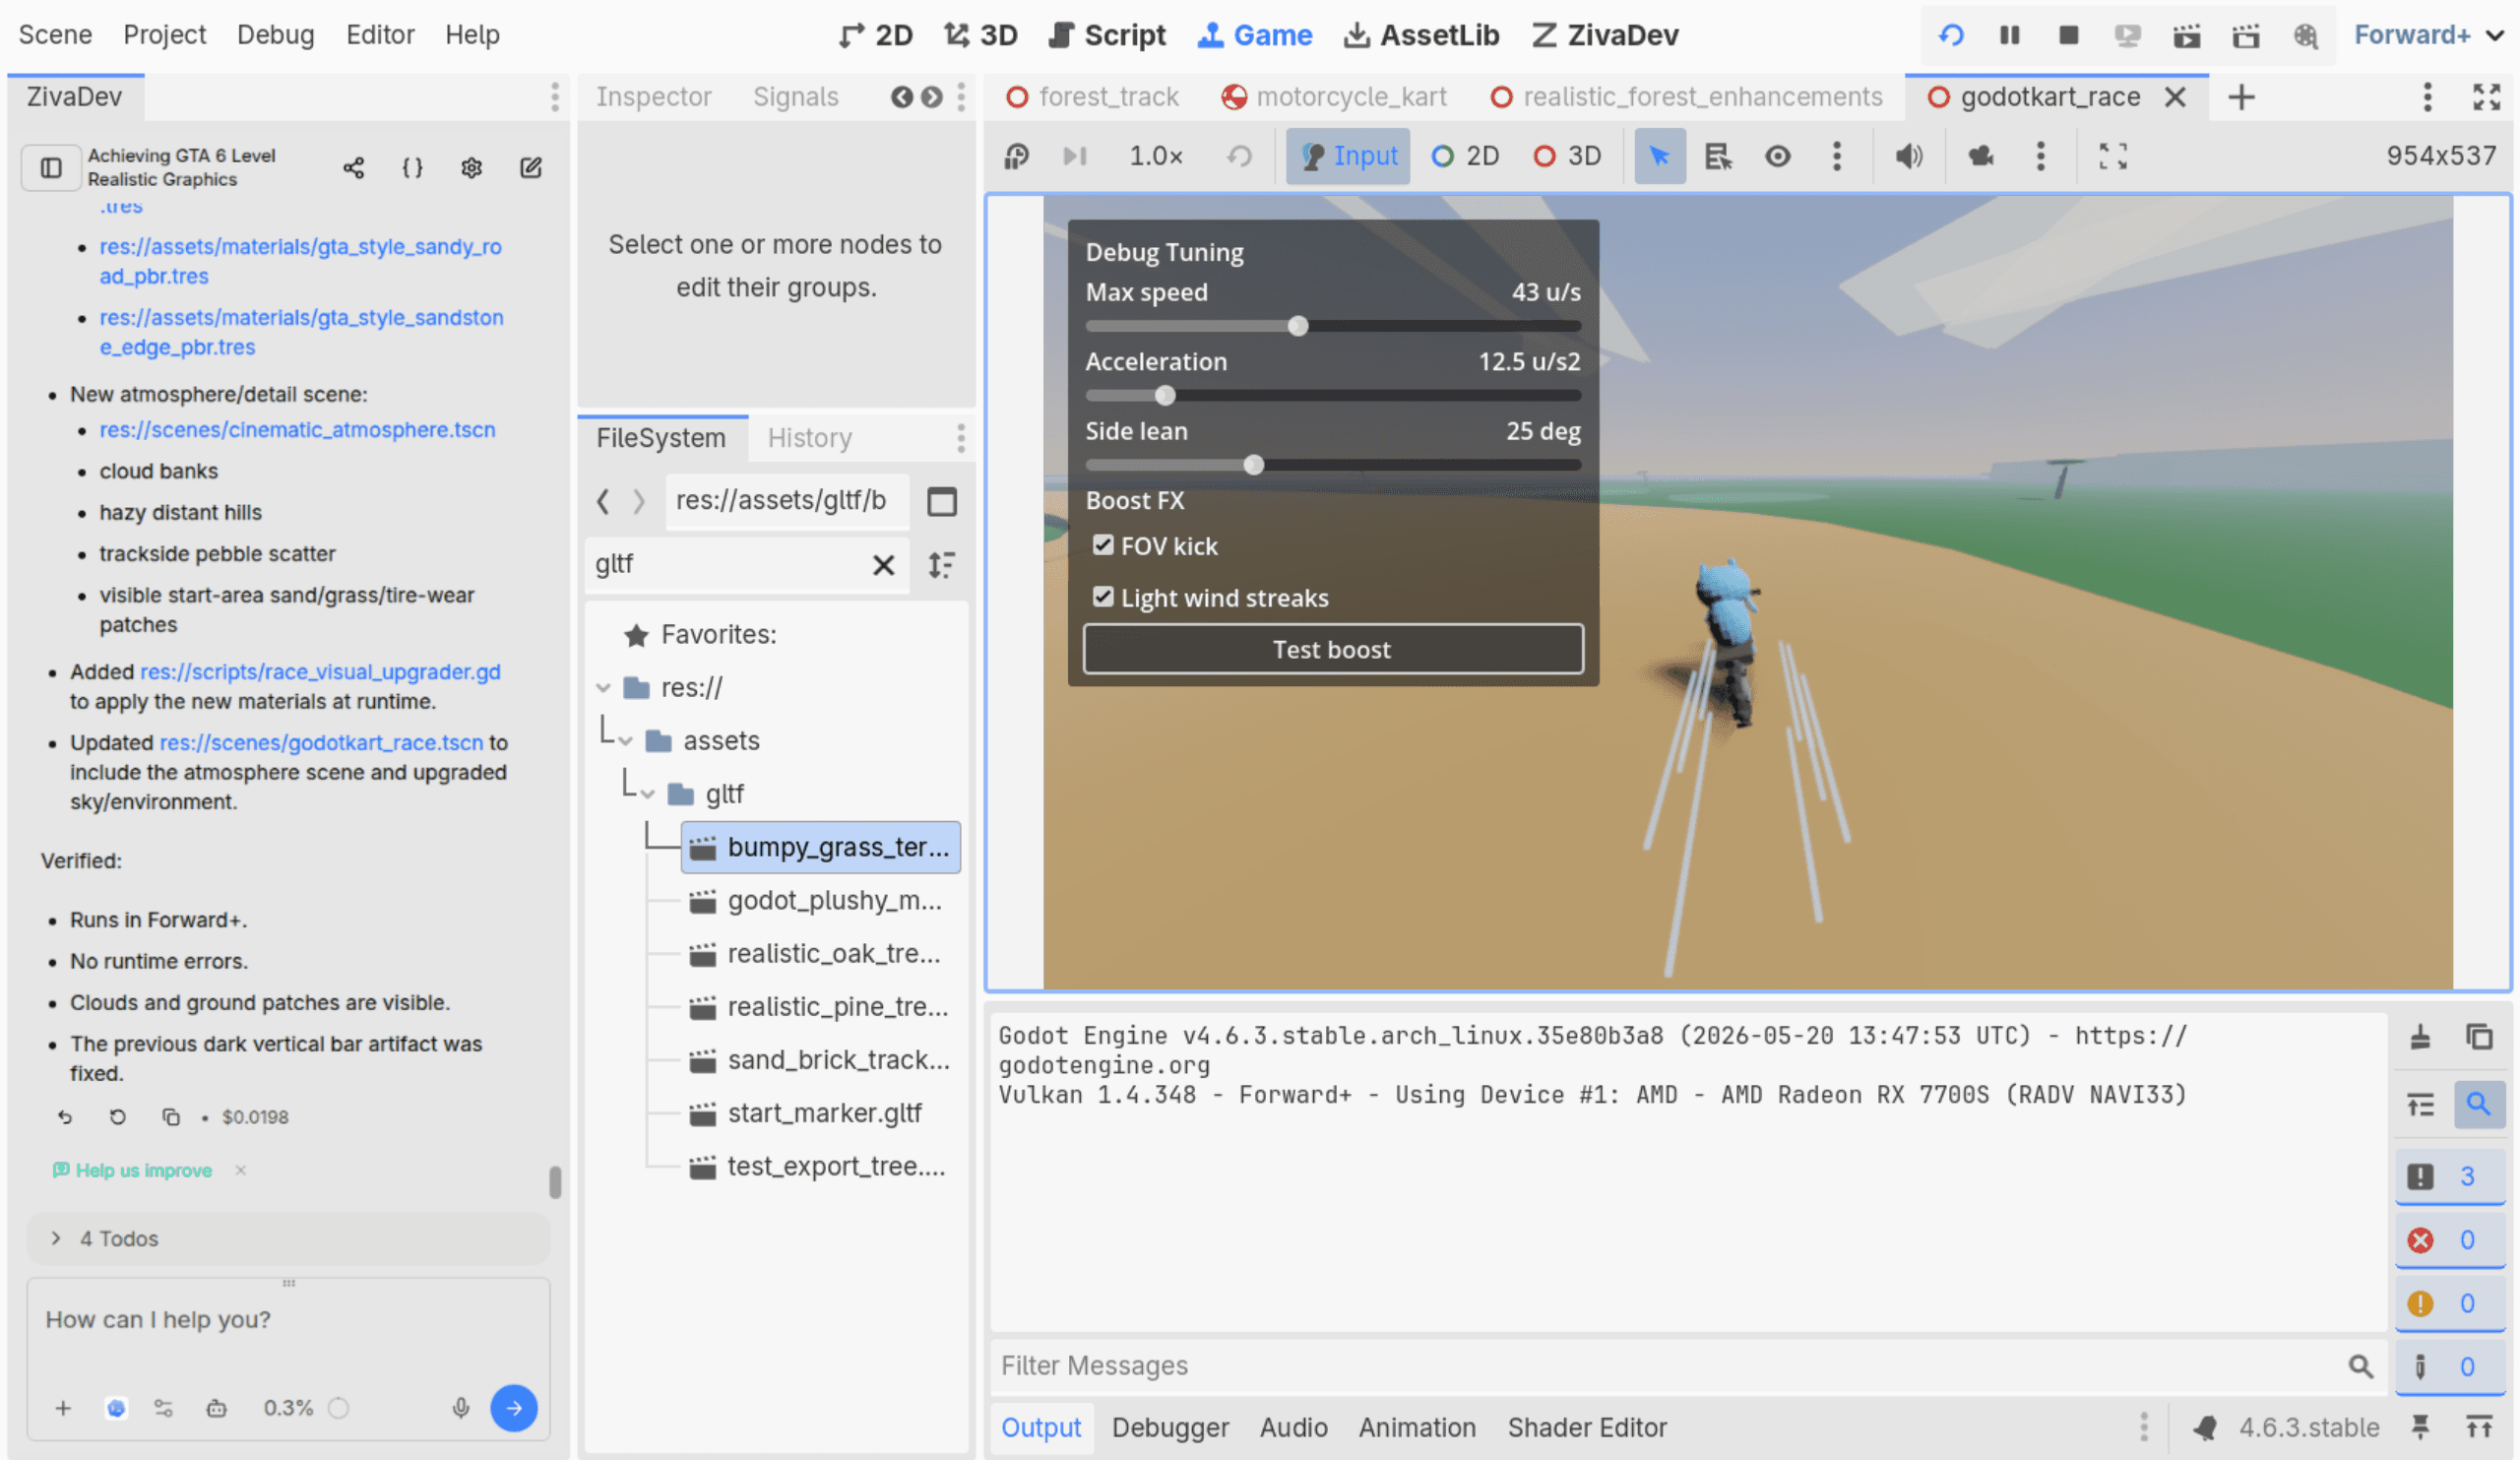Collapse the gltf folder
Viewport: 2520px width, 1460px height.
pos(648,794)
